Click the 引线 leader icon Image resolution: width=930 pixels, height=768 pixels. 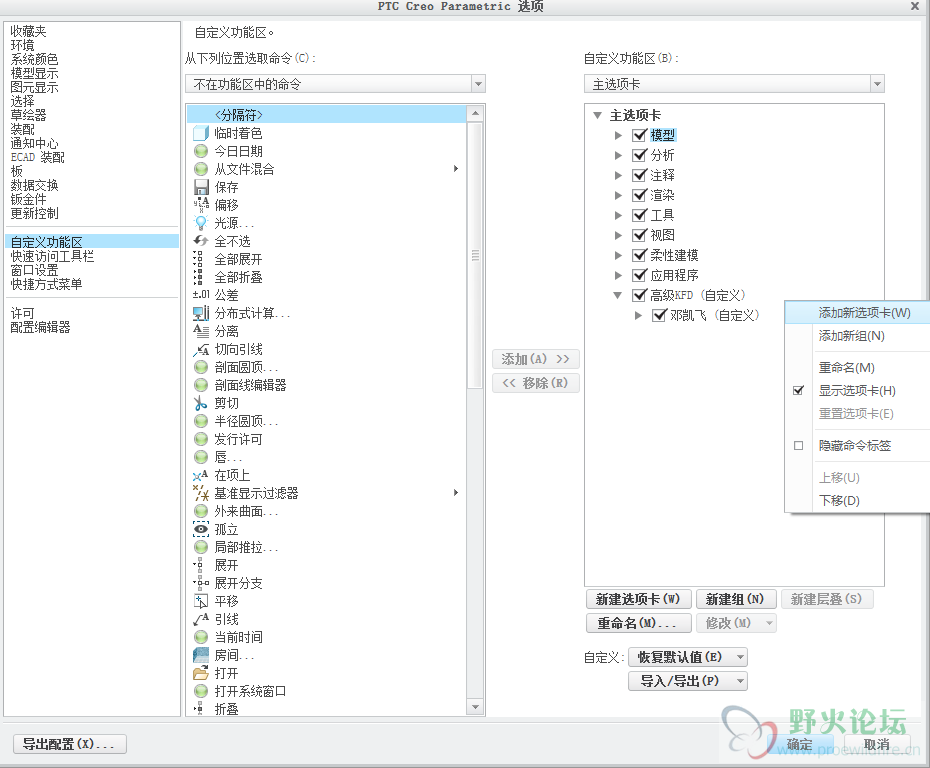[201, 619]
